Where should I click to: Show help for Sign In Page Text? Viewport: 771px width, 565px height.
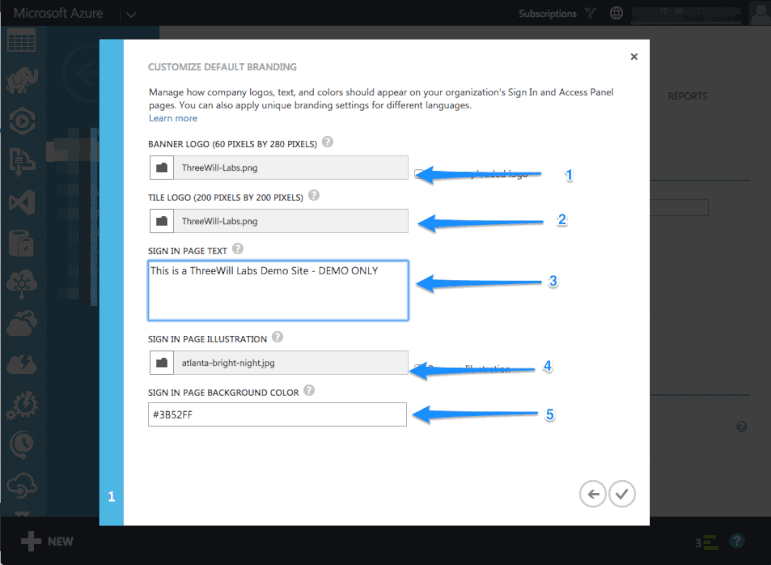pyautogui.click(x=237, y=248)
